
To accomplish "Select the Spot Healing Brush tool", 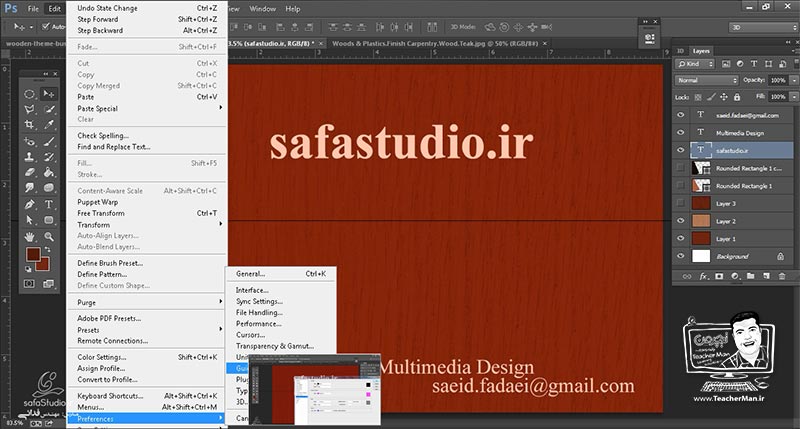I will pyautogui.click(x=30, y=141).
